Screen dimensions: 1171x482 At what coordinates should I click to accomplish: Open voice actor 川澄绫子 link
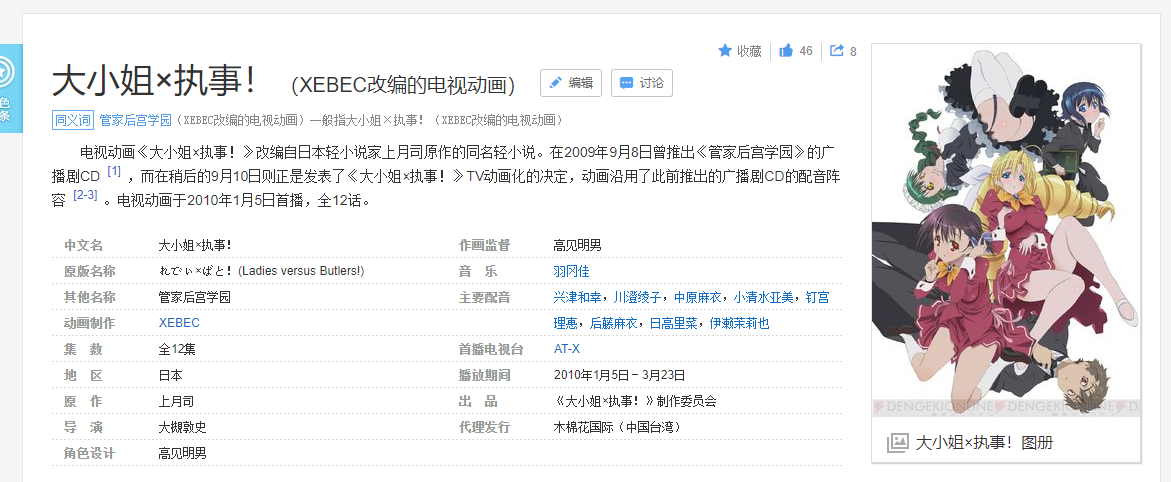(x=638, y=297)
